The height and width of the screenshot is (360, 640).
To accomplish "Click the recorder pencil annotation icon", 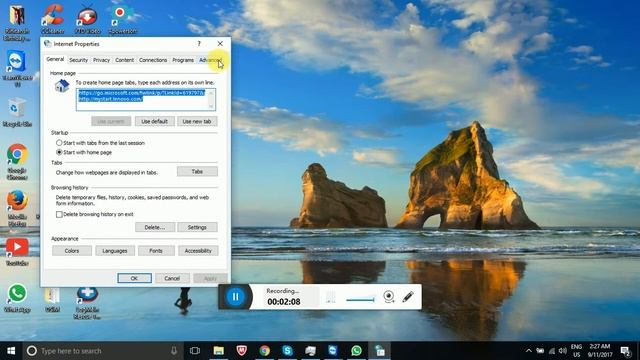I will coord(408,296).
